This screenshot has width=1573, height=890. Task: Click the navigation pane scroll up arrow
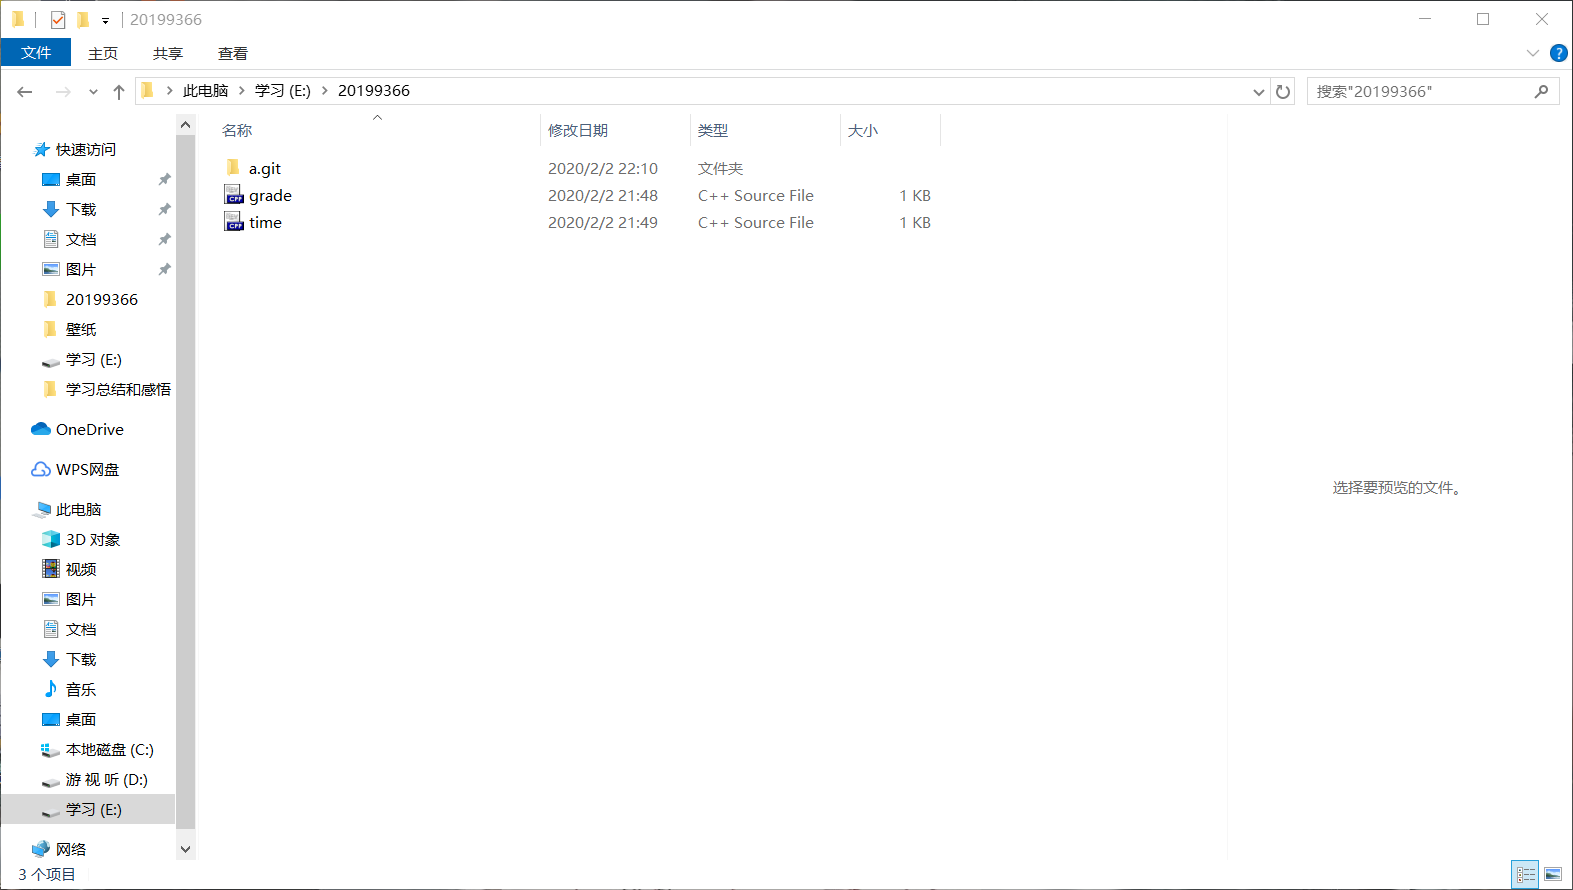(x=185, y=124)
